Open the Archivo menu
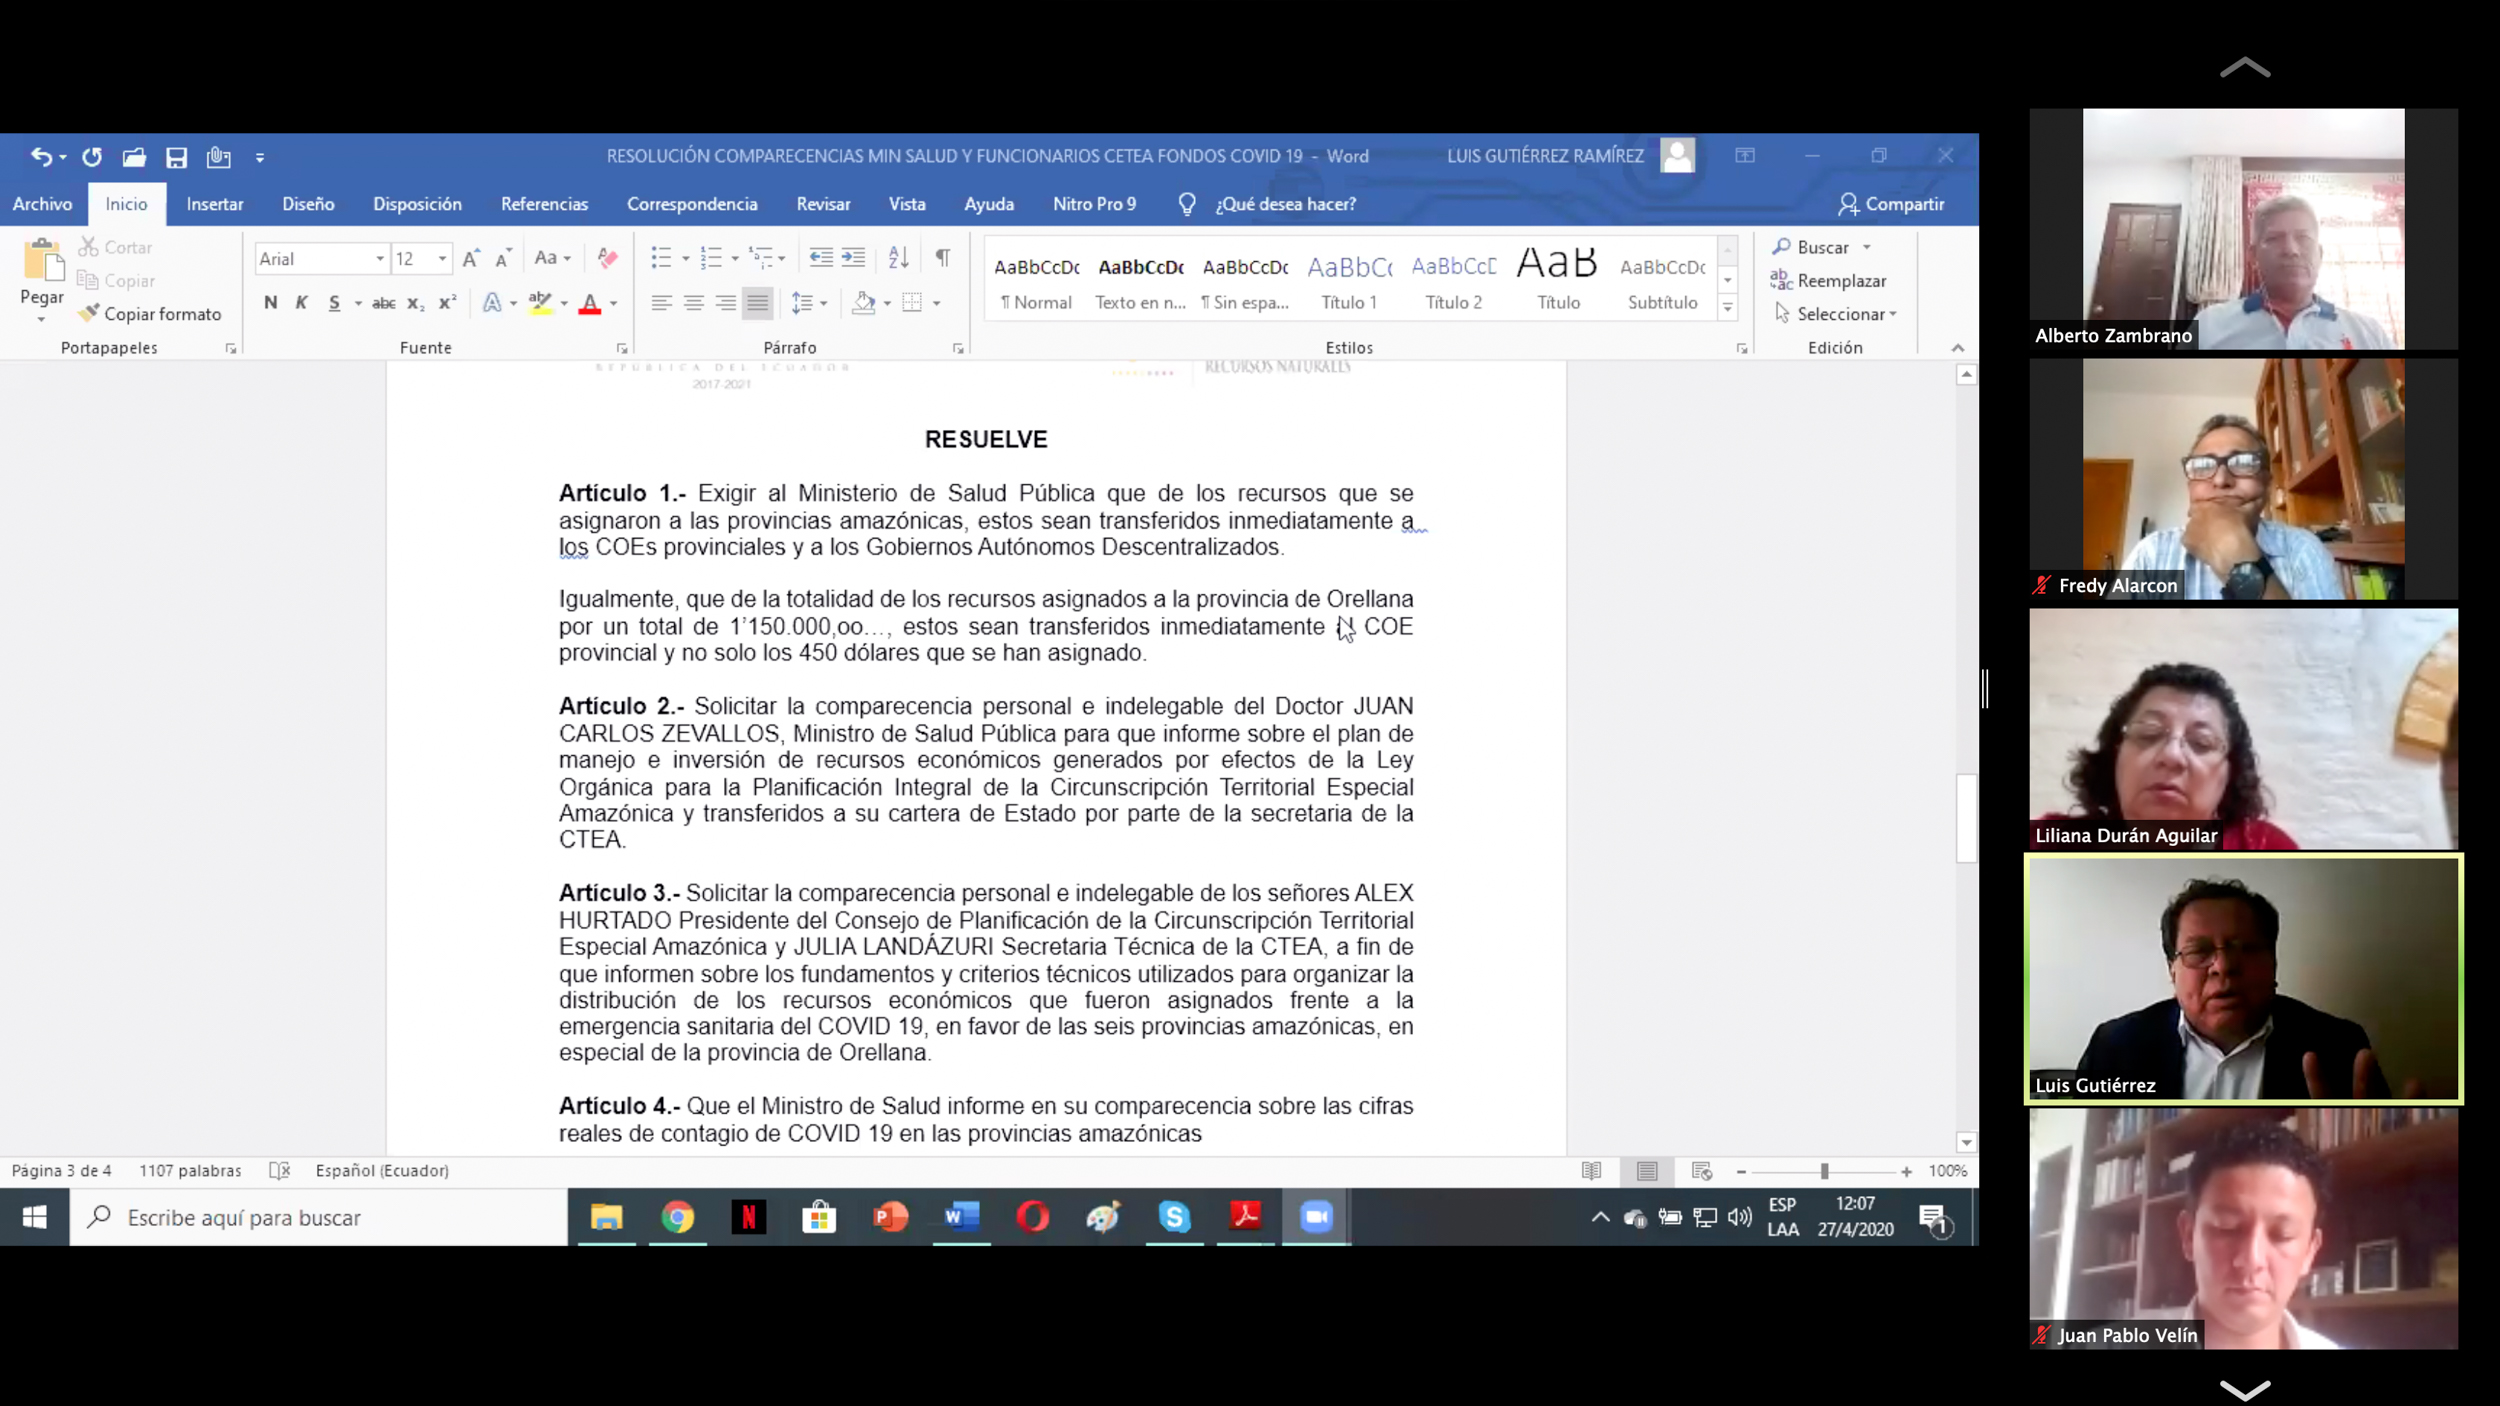 click(42, 204)
